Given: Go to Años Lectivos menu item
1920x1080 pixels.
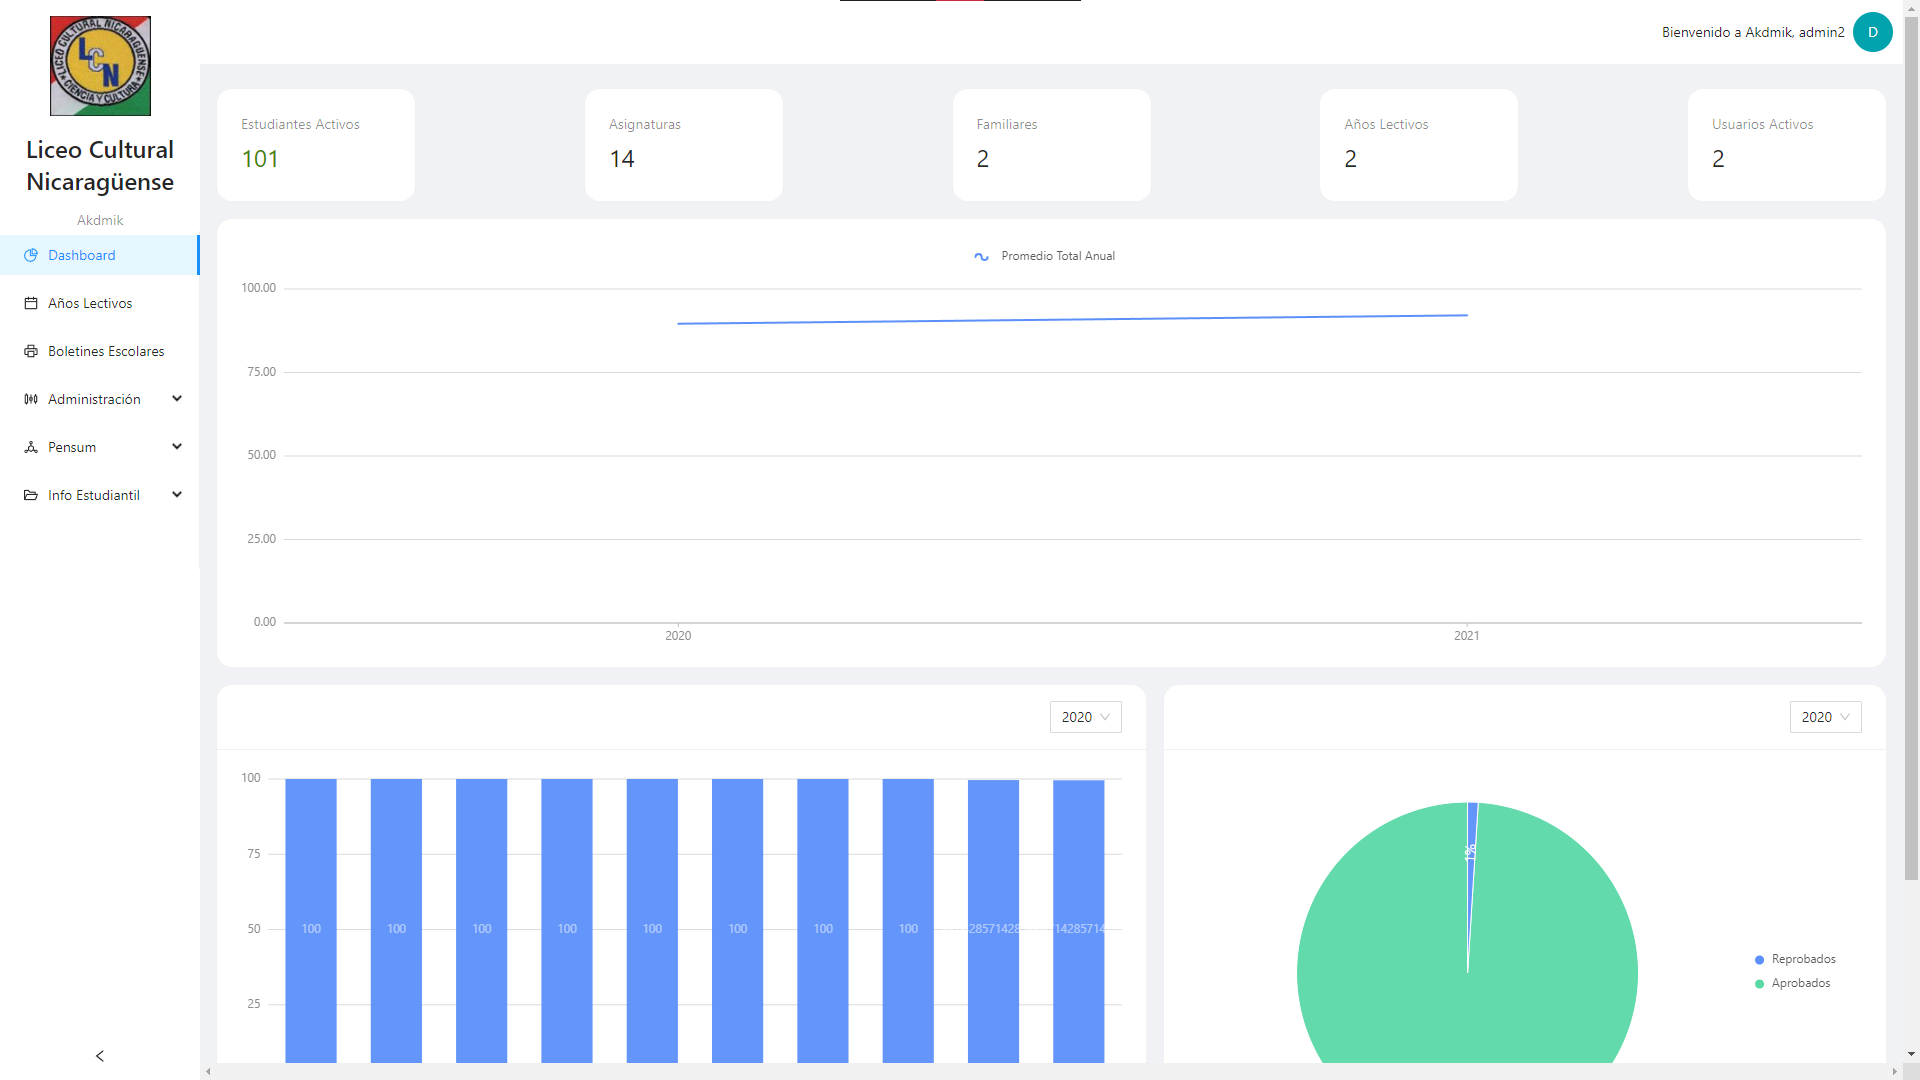Looking at the screenshot, I should (x=90, y=303).
